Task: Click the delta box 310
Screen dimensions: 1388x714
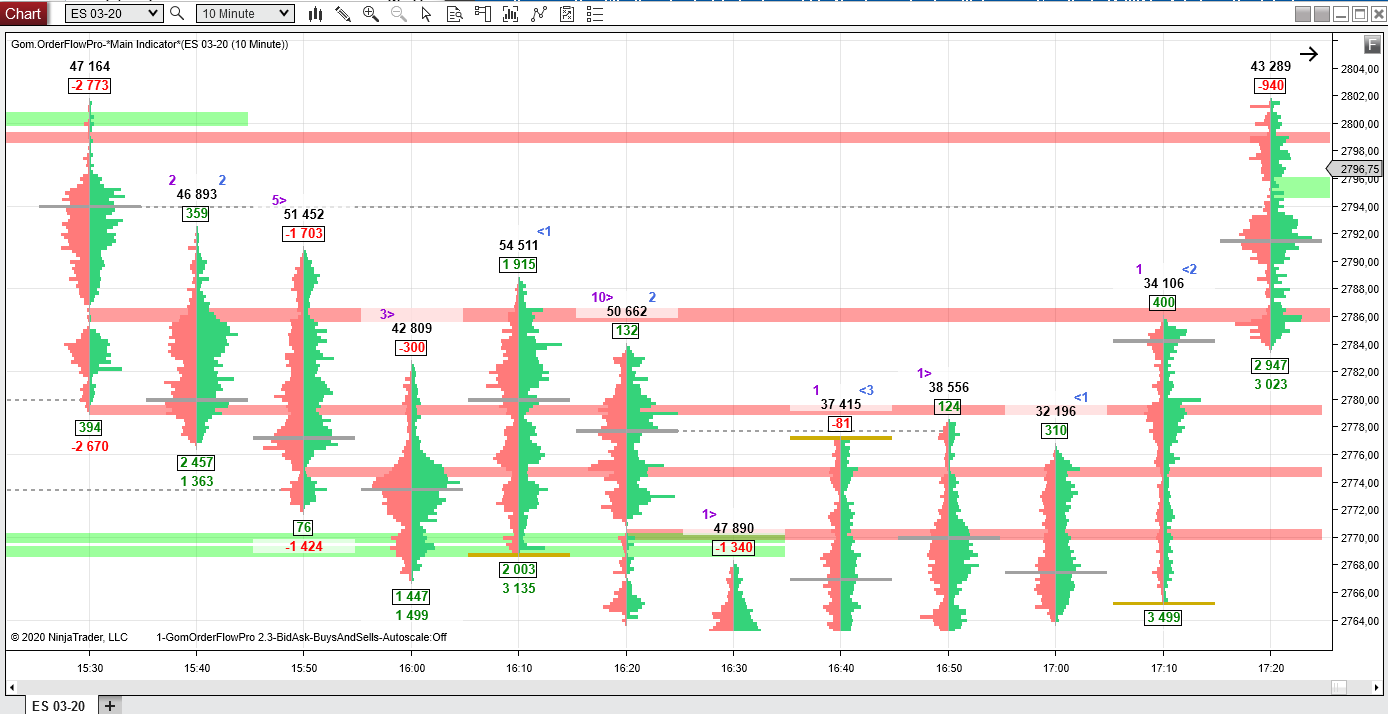Action: pos(1056,430)
